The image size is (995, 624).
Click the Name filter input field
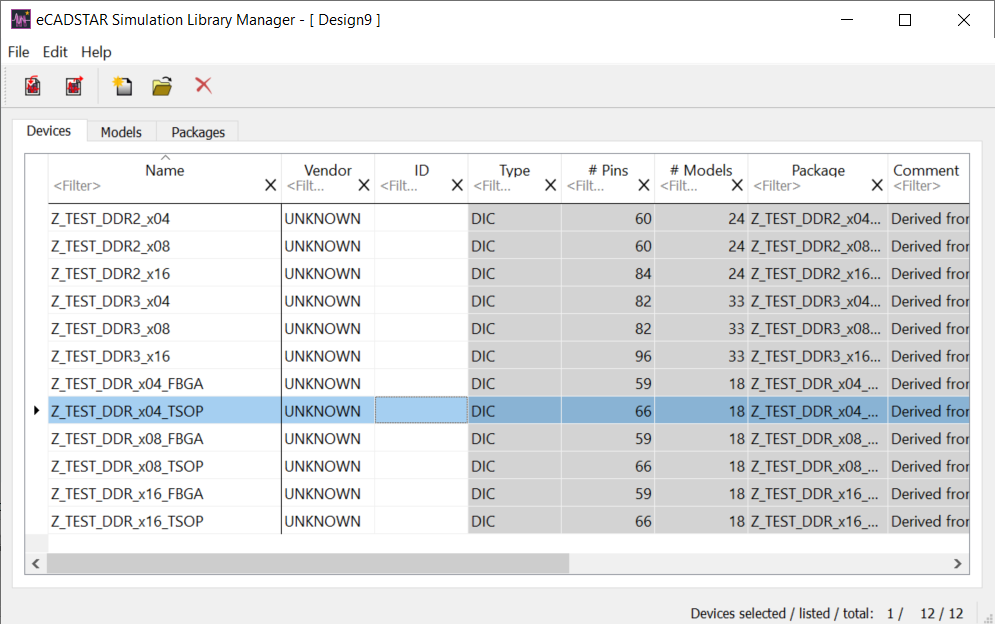point(155,186)
